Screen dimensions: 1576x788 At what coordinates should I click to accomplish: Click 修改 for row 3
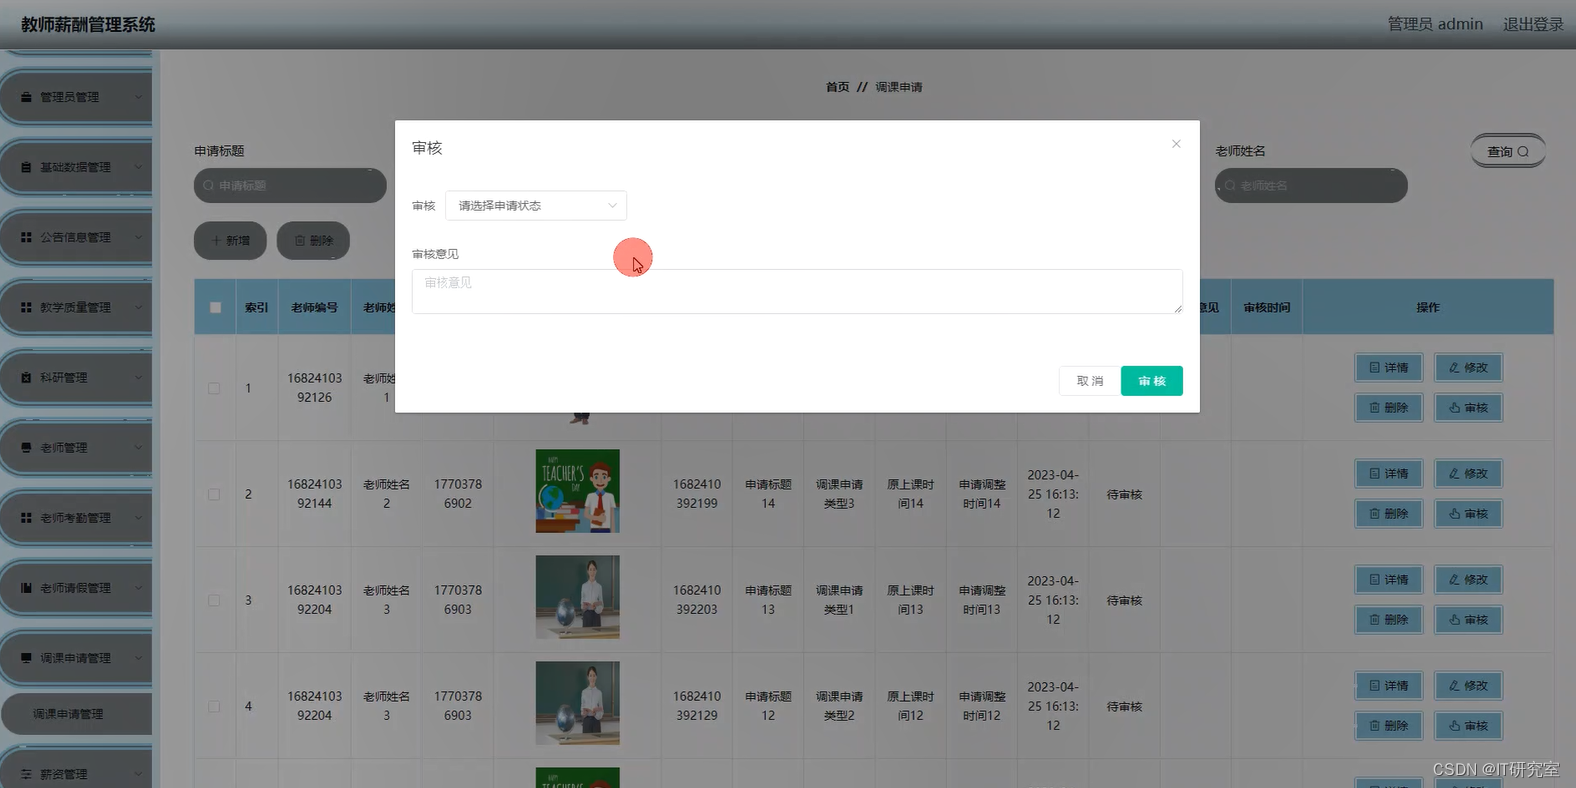point(1468,579)
